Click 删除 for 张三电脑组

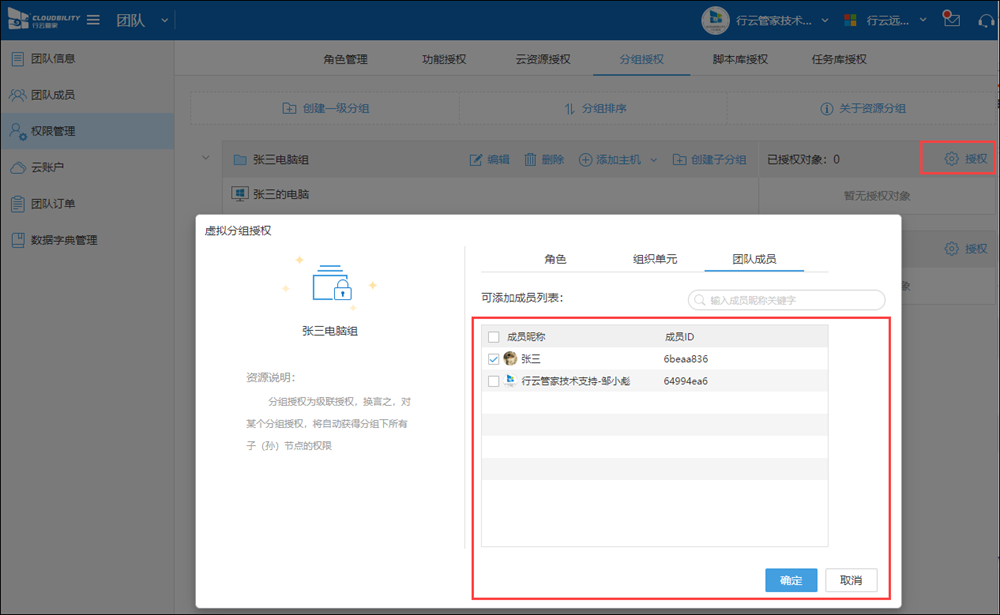click(545, 159)
